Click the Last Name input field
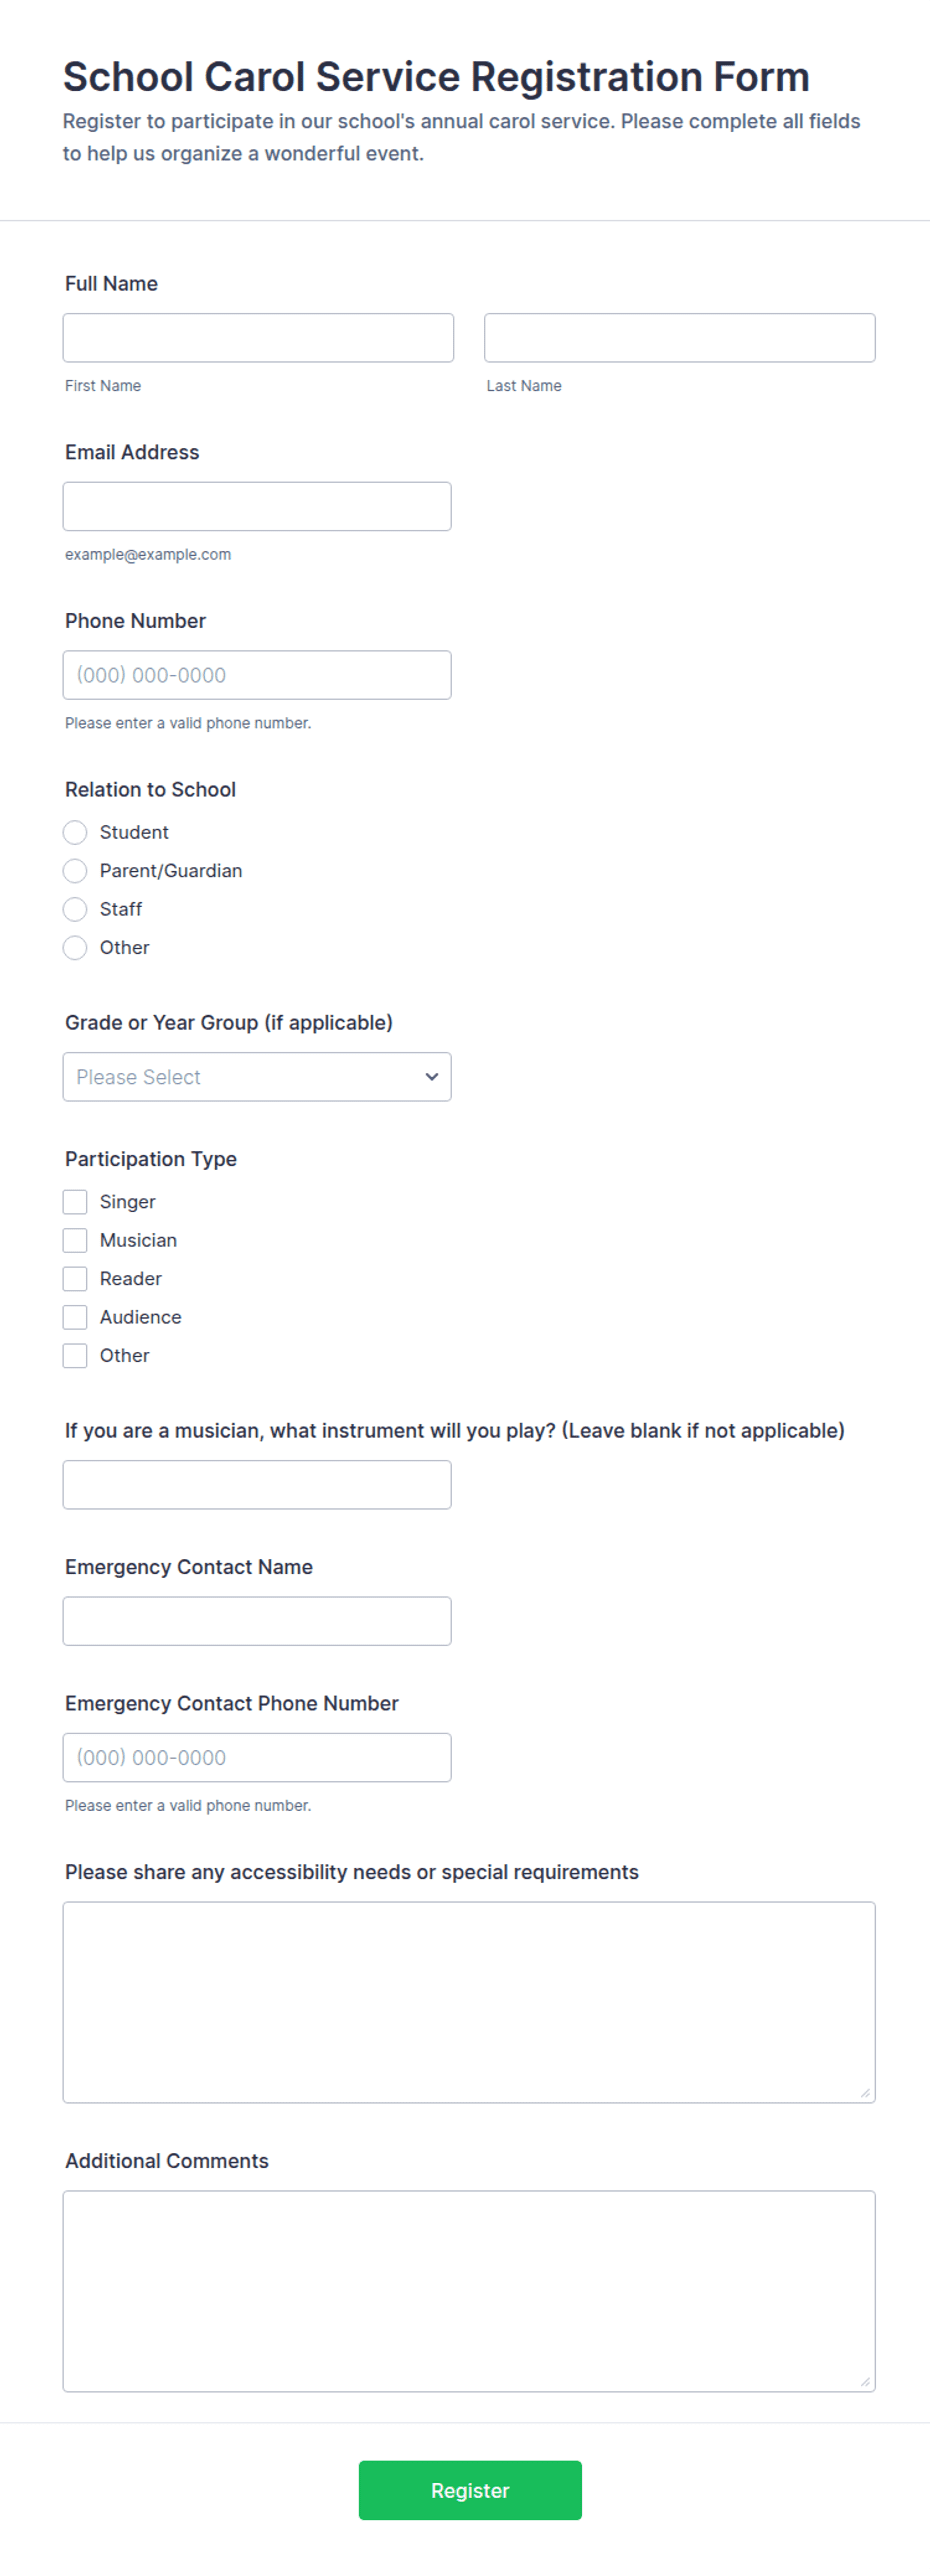Image resolution: width=930 pixels, height=2569 pixels. [679, 338]
